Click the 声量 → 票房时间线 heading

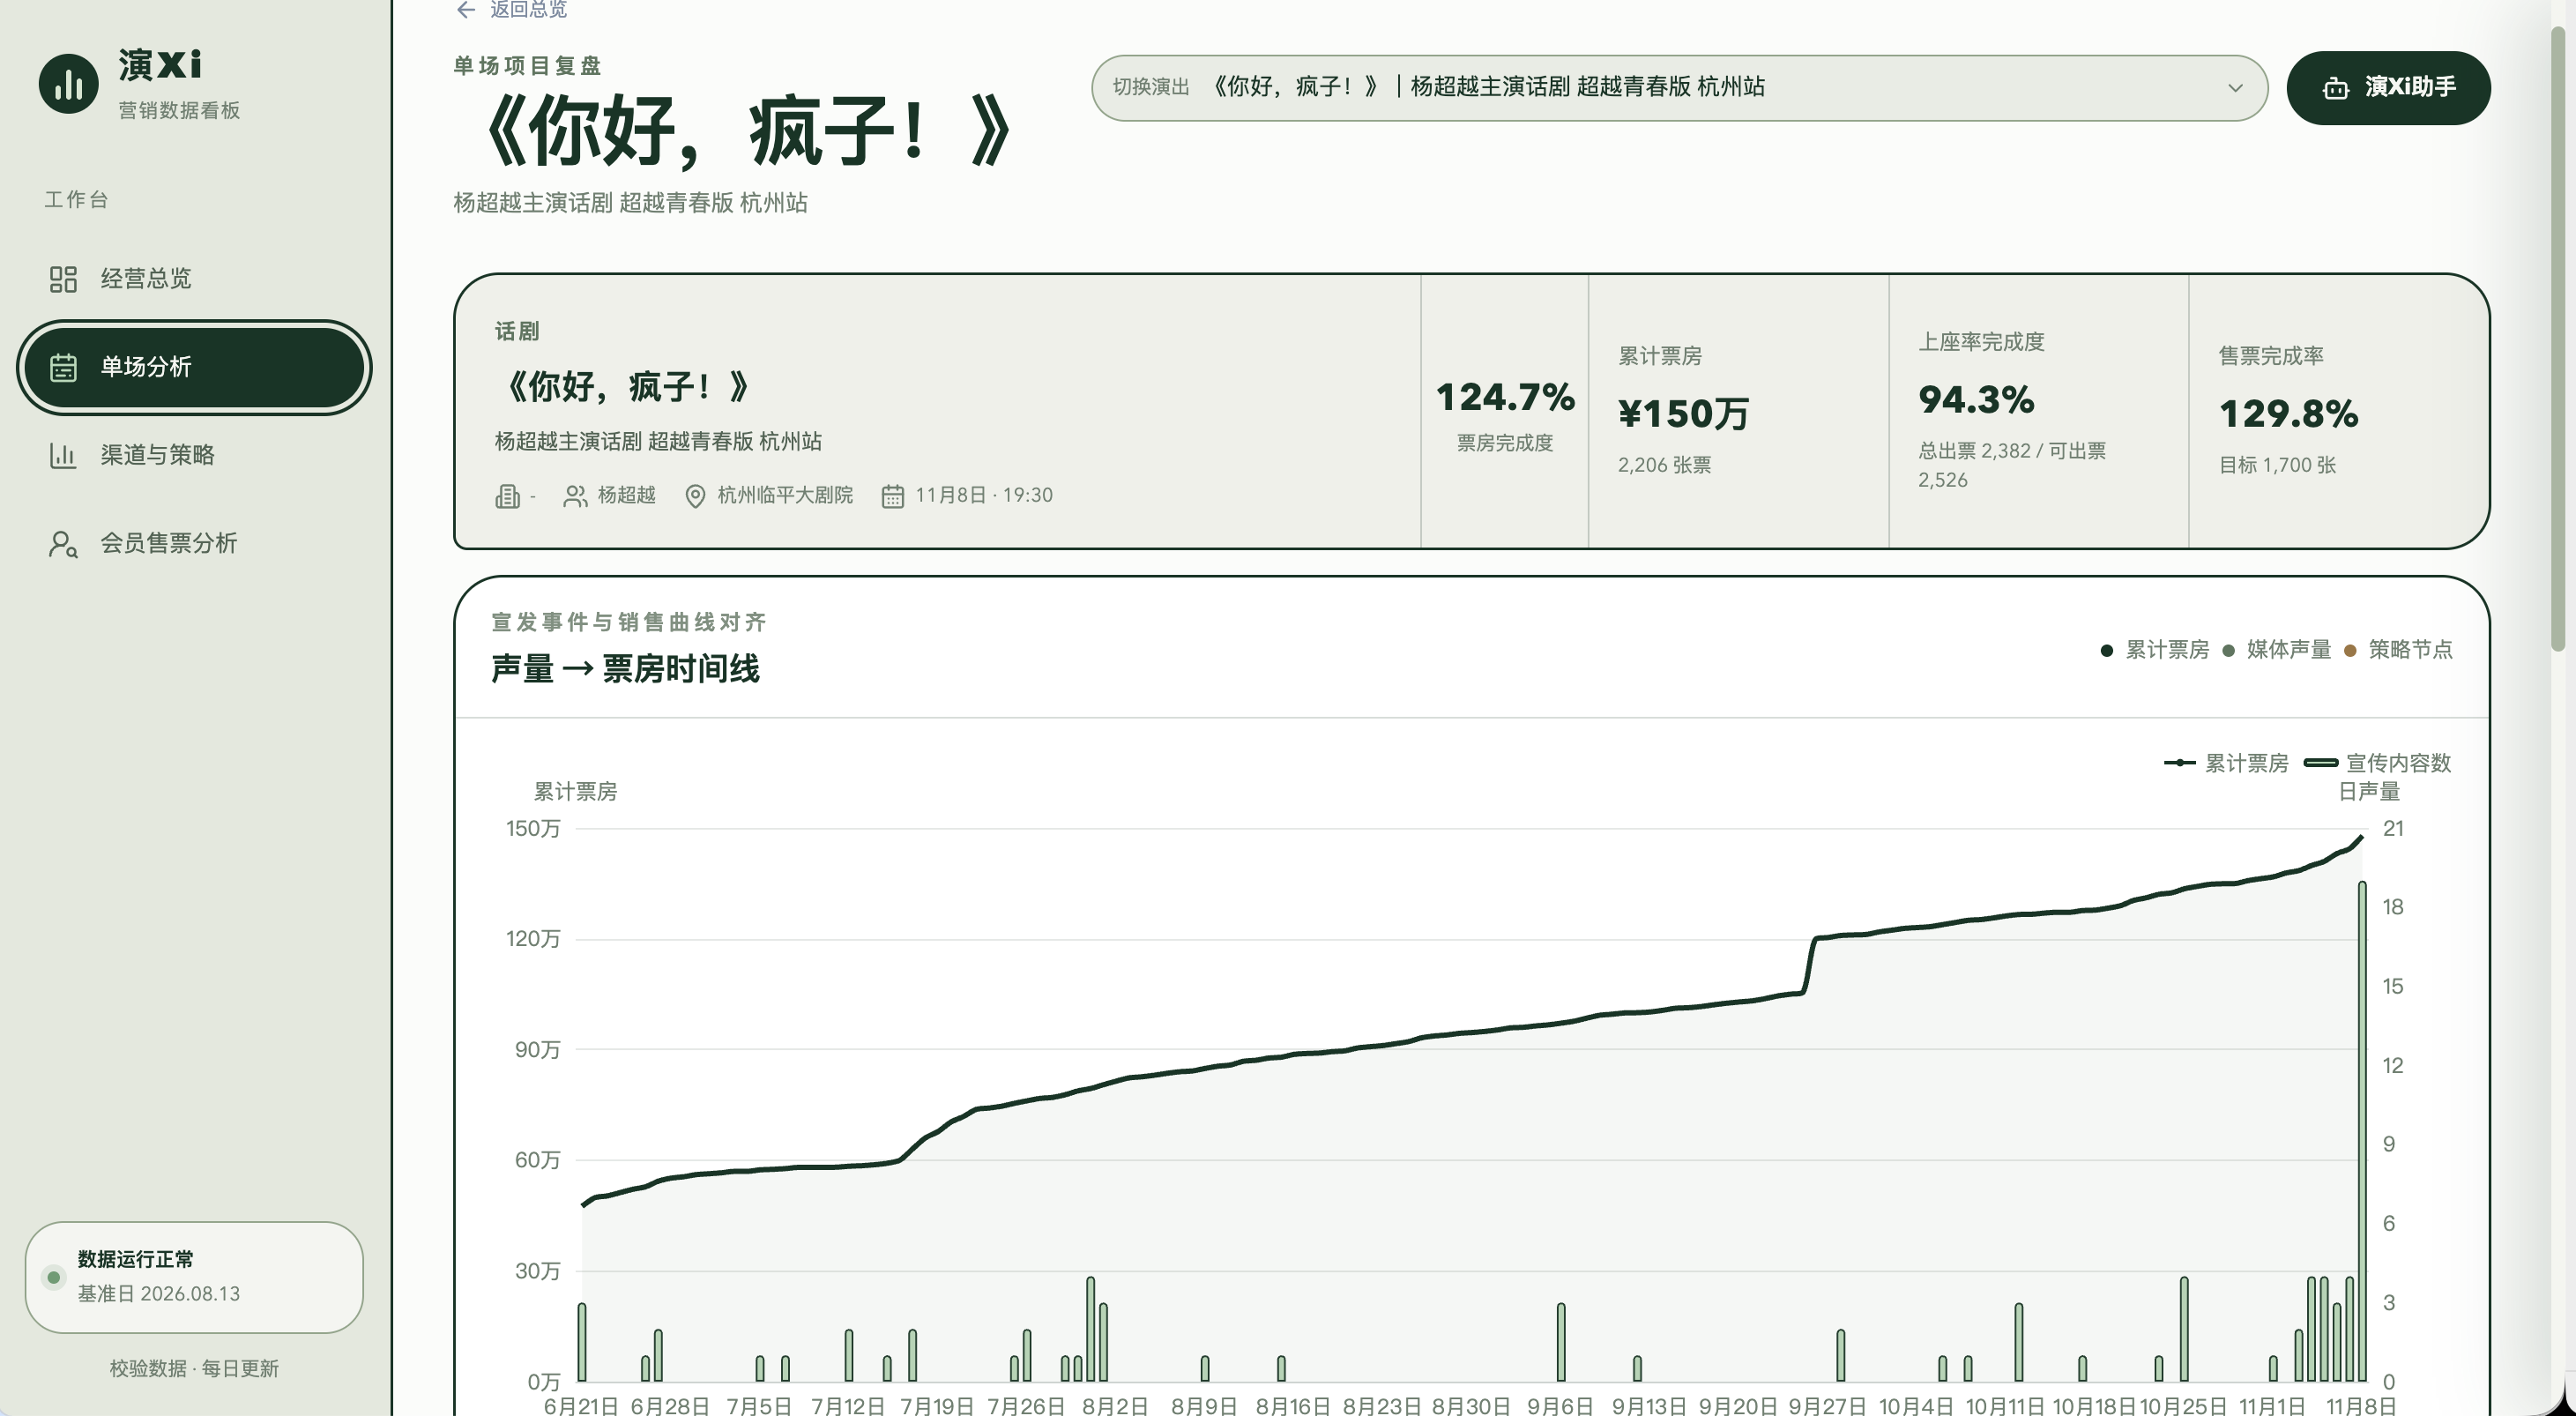tap(625, 669)
